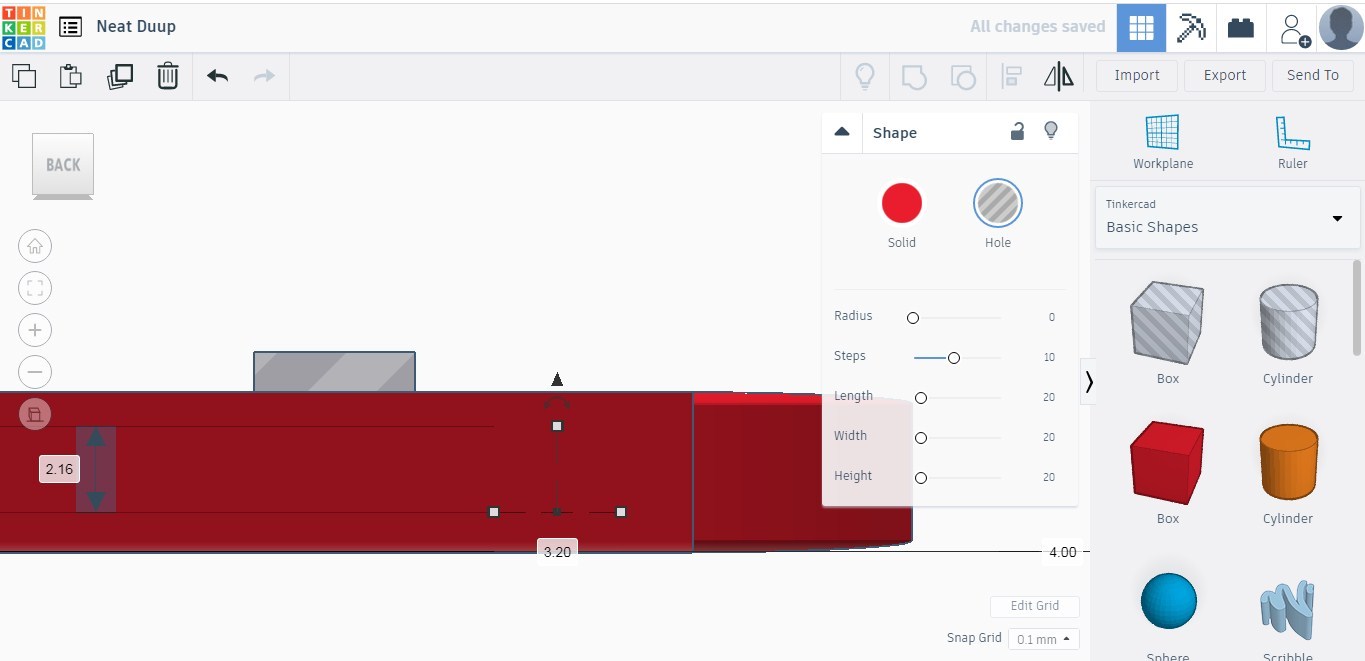The height and width of the screenshot is (661, 1365).
Task: Select the Scribble shape
Action: (1288, 610)
